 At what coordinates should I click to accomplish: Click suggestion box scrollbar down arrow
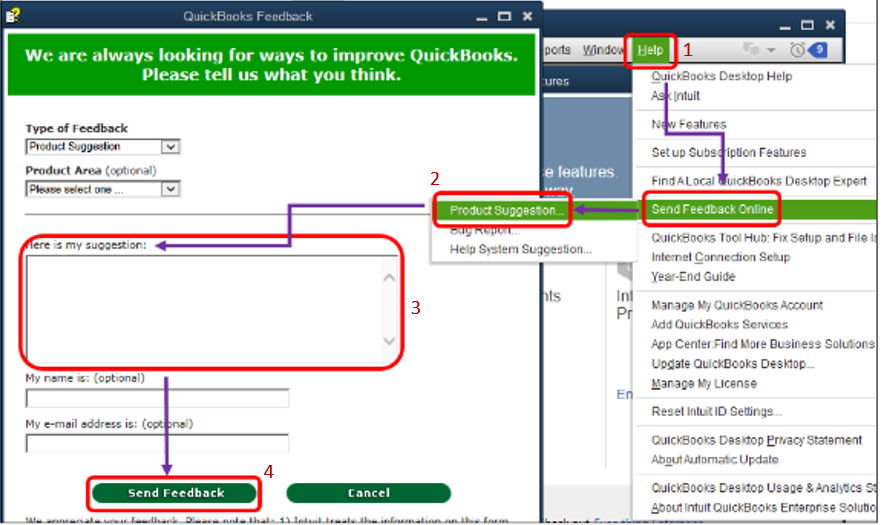(389, 340)
